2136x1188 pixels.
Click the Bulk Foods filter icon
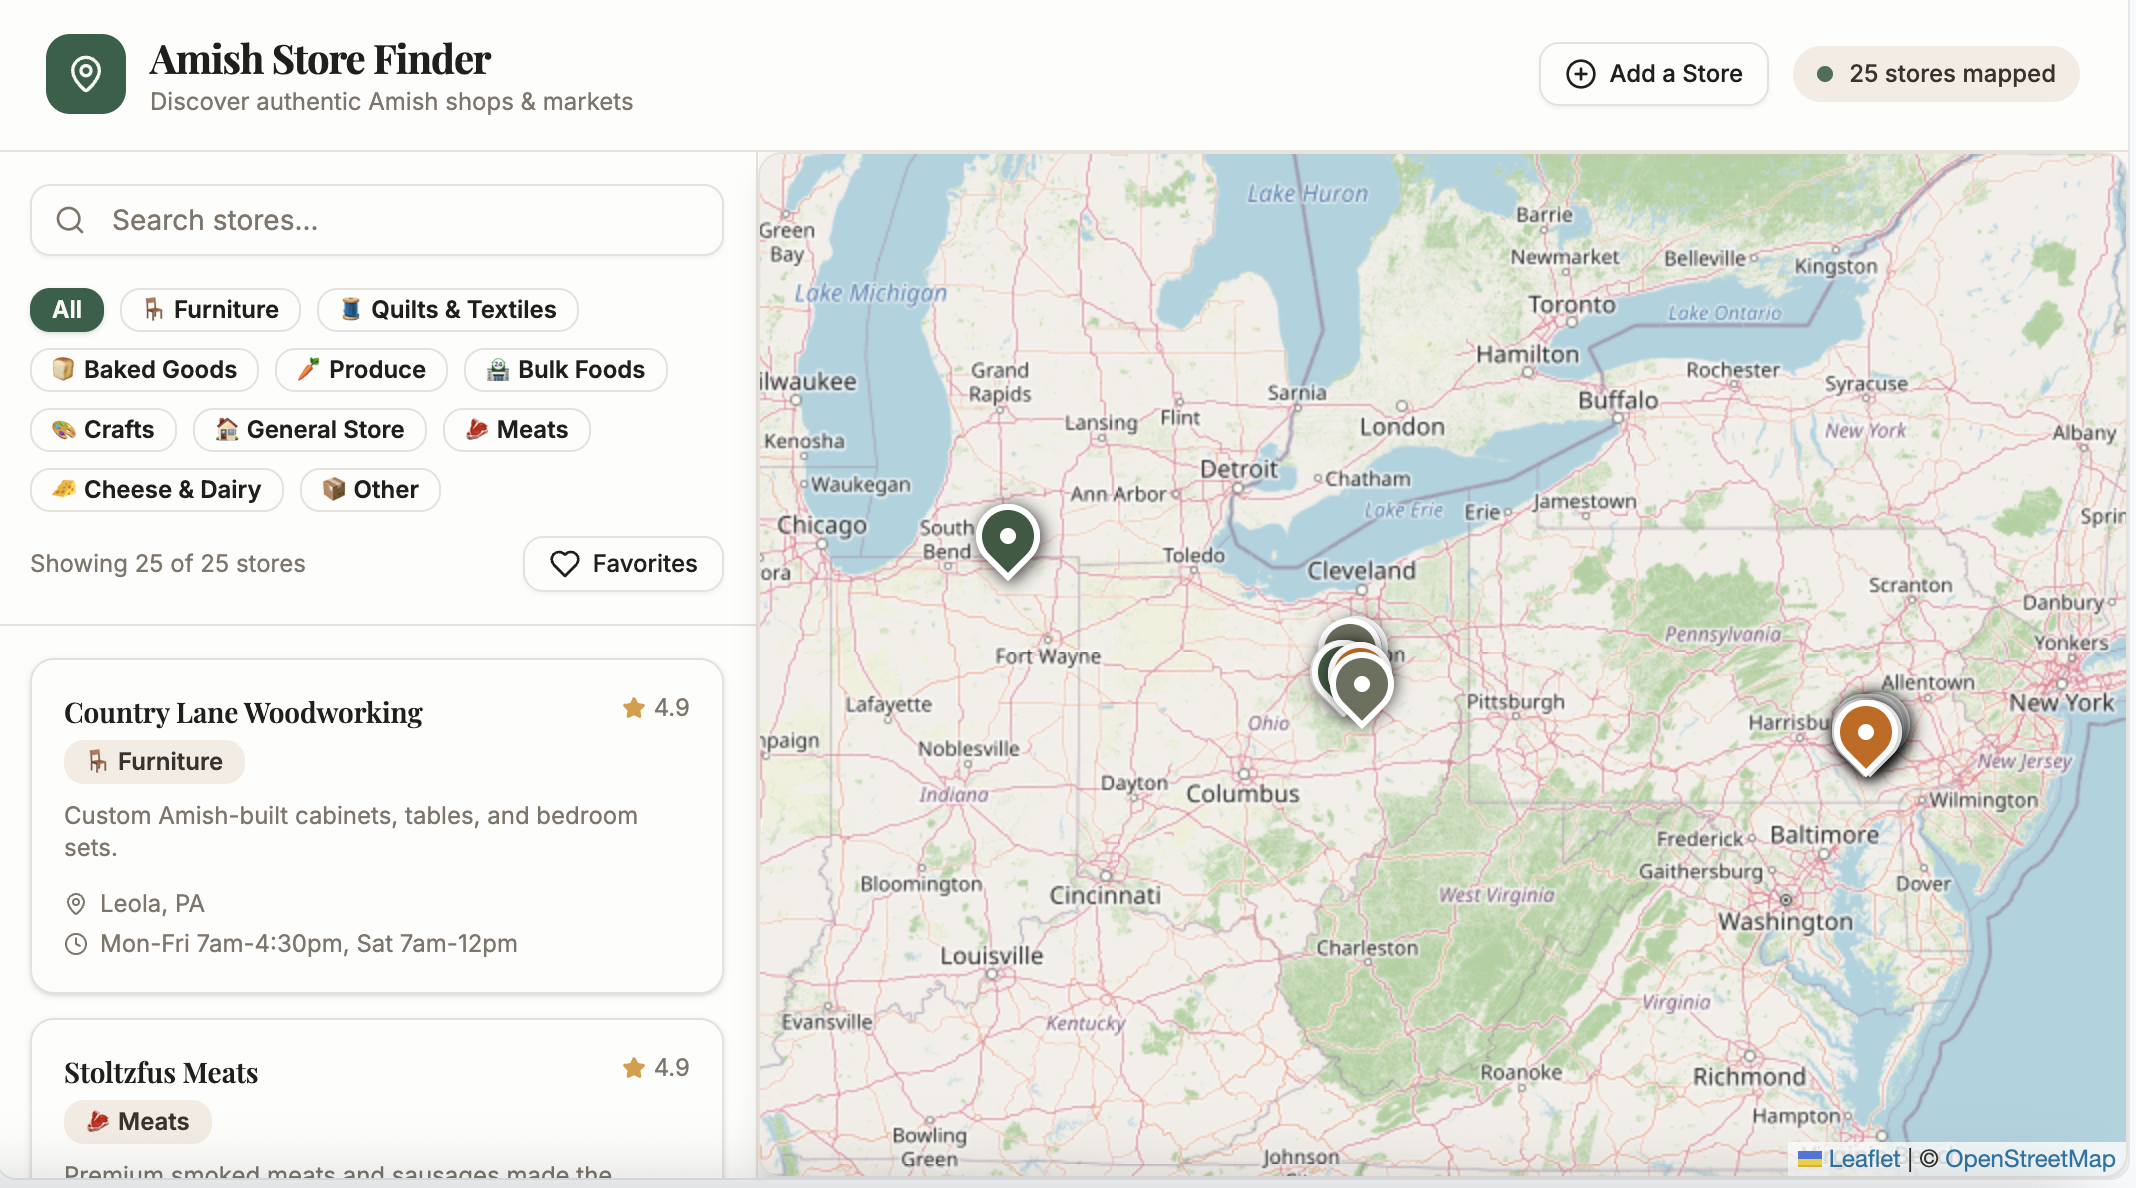pyautogui.click(x=498, y=370)
